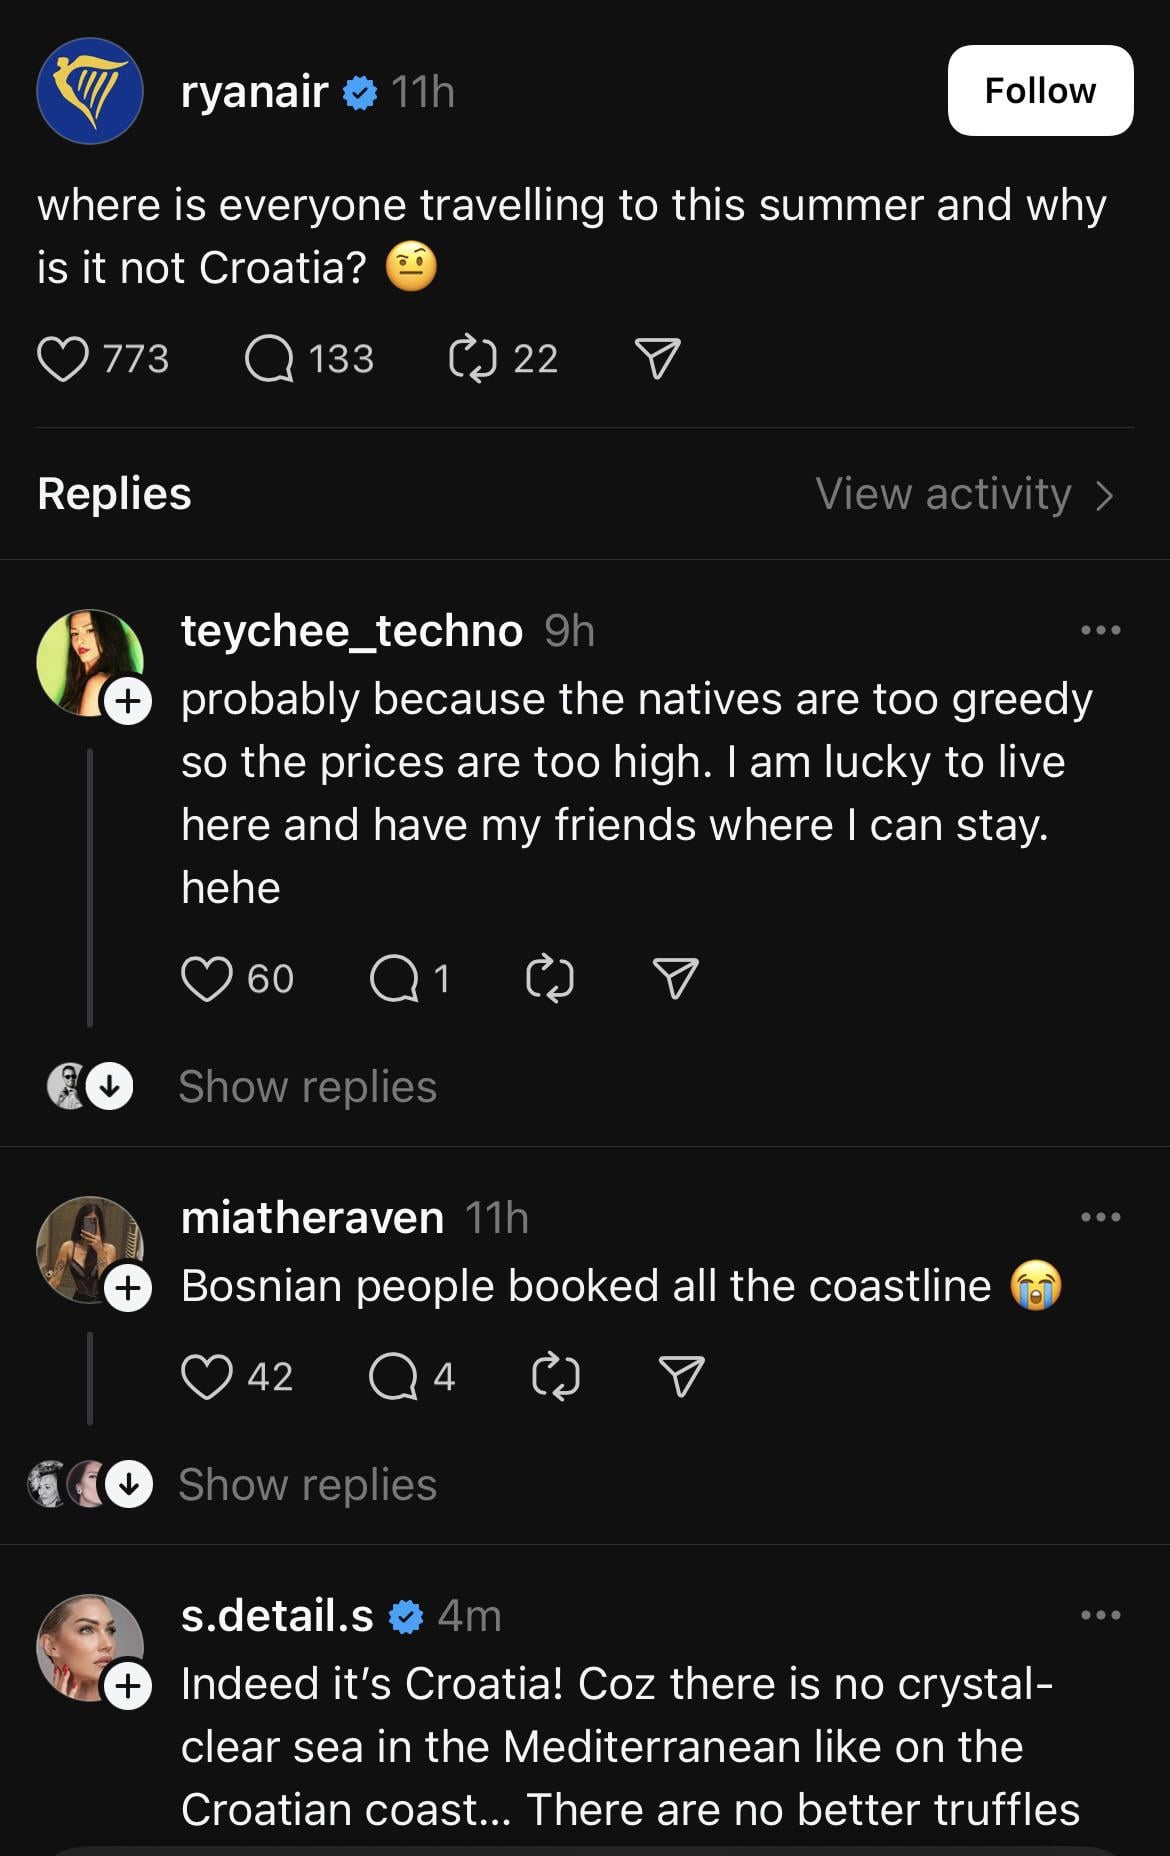The image size is (1170, 1856).
Task: Like teychee_techno's reply with 60 likes
Action: click(x=207, y=978)
